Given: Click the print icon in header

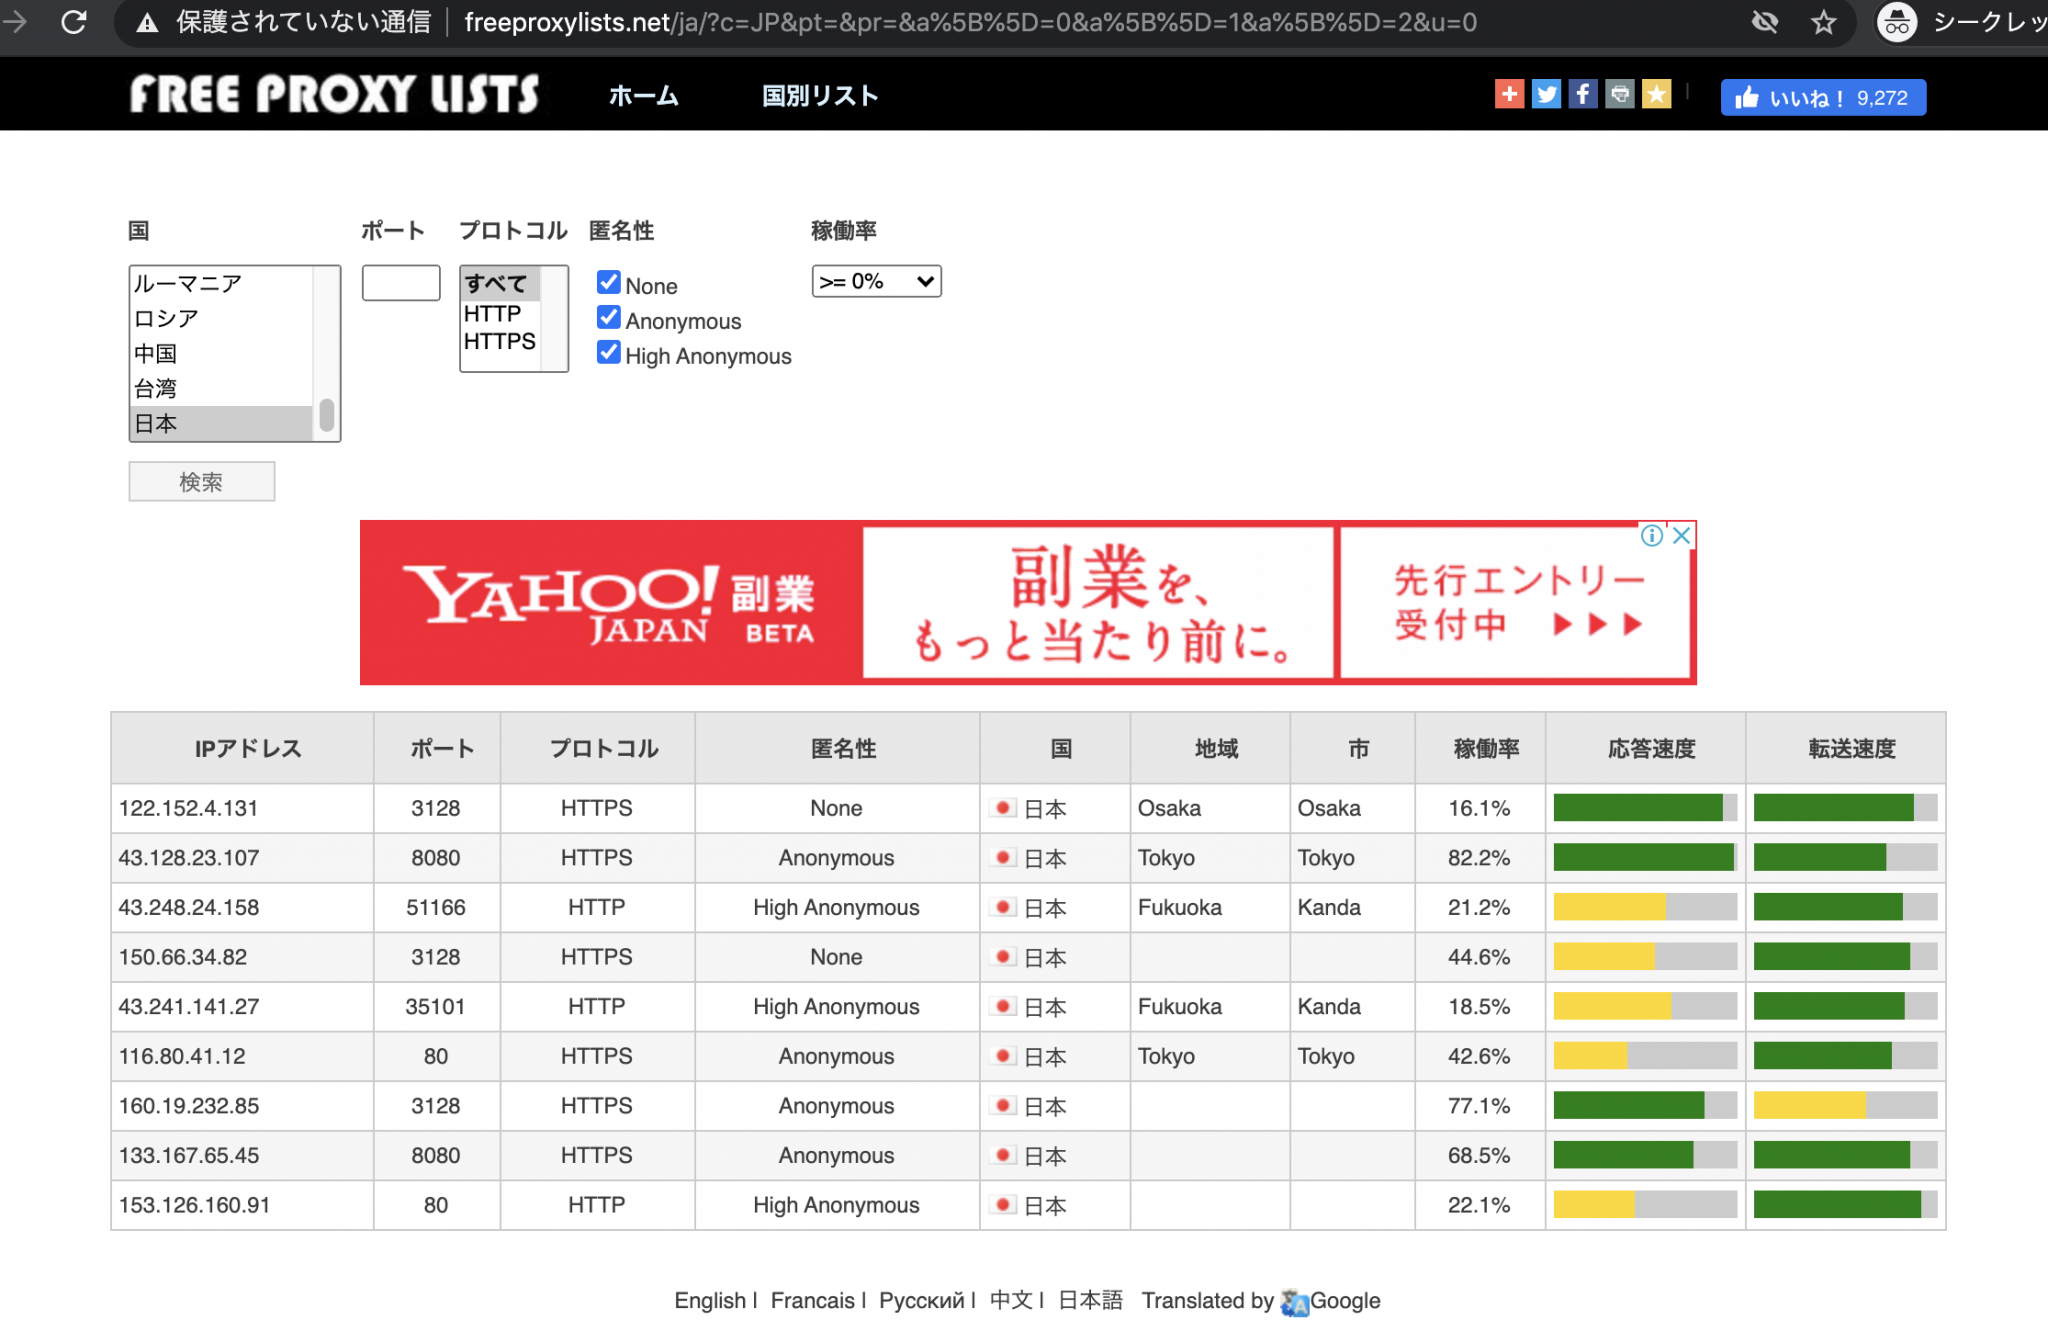Looking at the screenshot, I should click(x=1620, y=94).
